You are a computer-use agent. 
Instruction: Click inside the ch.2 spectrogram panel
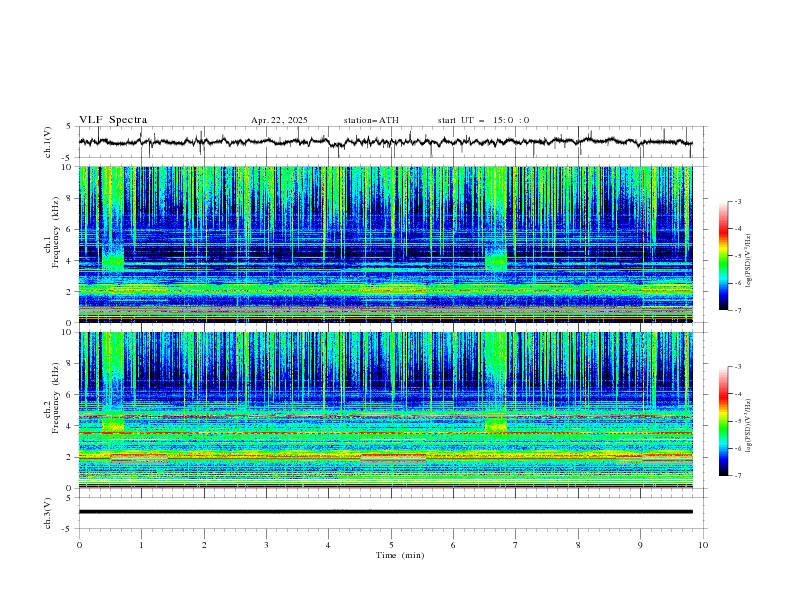(385, 410)
